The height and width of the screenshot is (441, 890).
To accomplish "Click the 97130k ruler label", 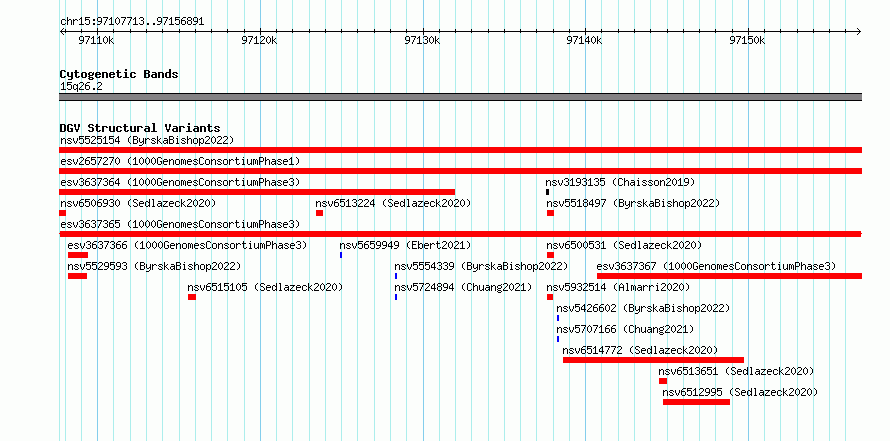I will tap(422, 40).
